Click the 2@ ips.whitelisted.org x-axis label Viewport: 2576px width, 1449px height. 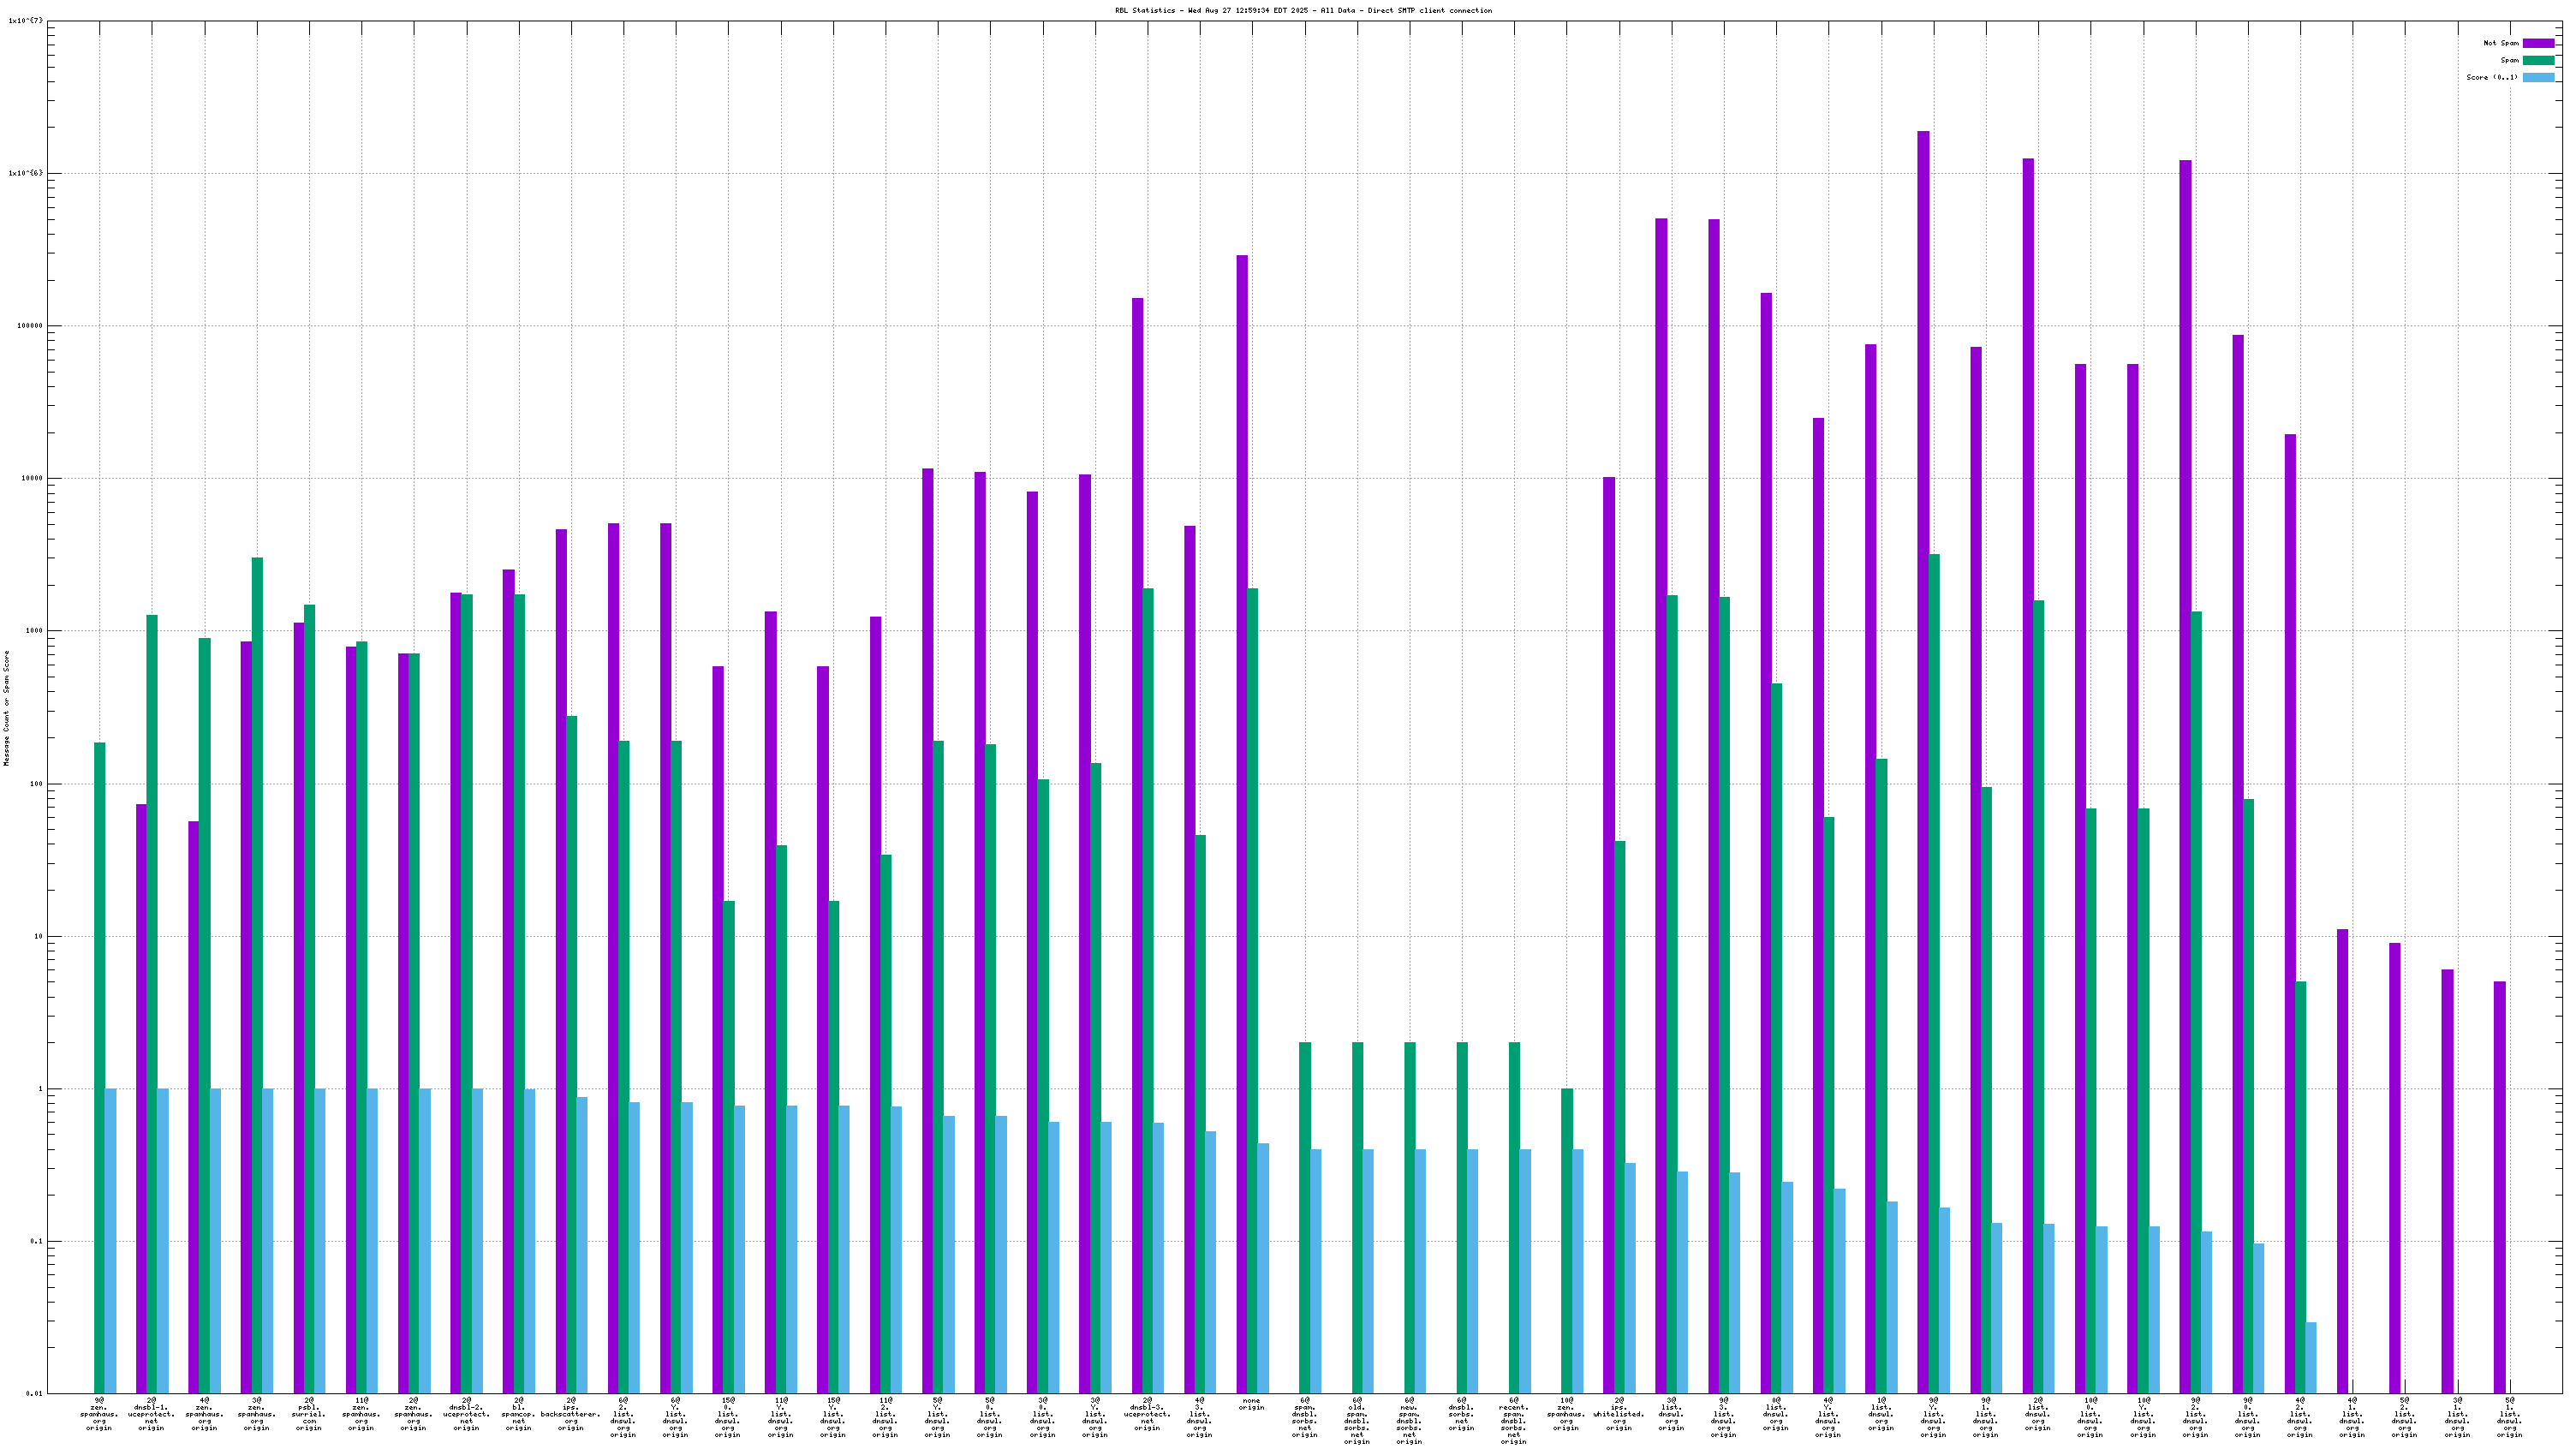[1618, 1413]
